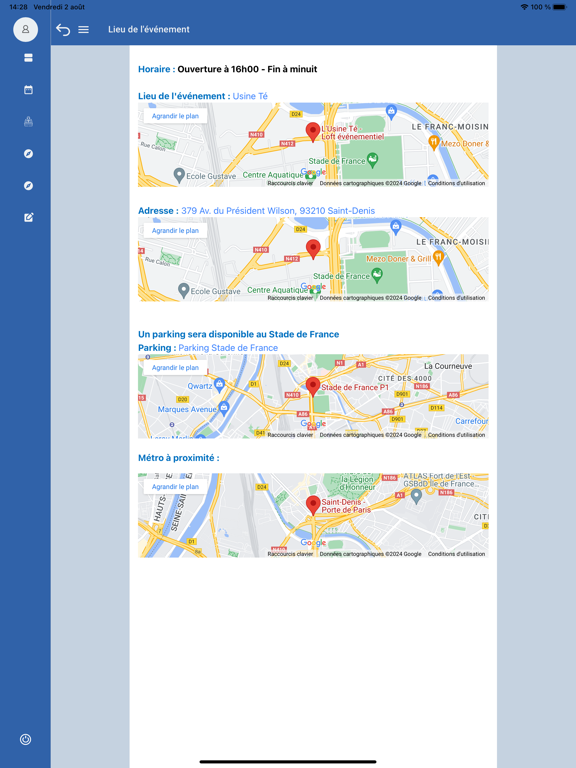Select 'Un parking sera disponible au Stade de France'
576x768 pixels.
coord(239,334)
